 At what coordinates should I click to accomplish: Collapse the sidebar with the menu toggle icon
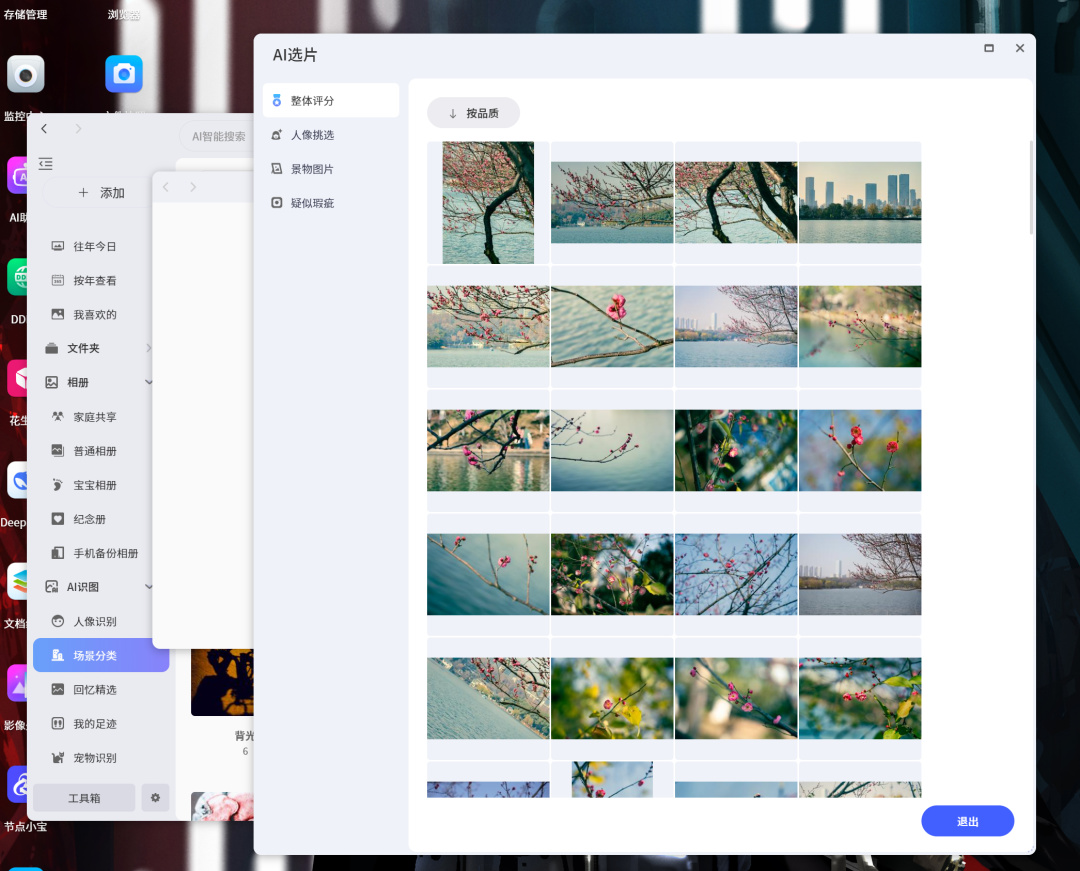coord(45,163)
